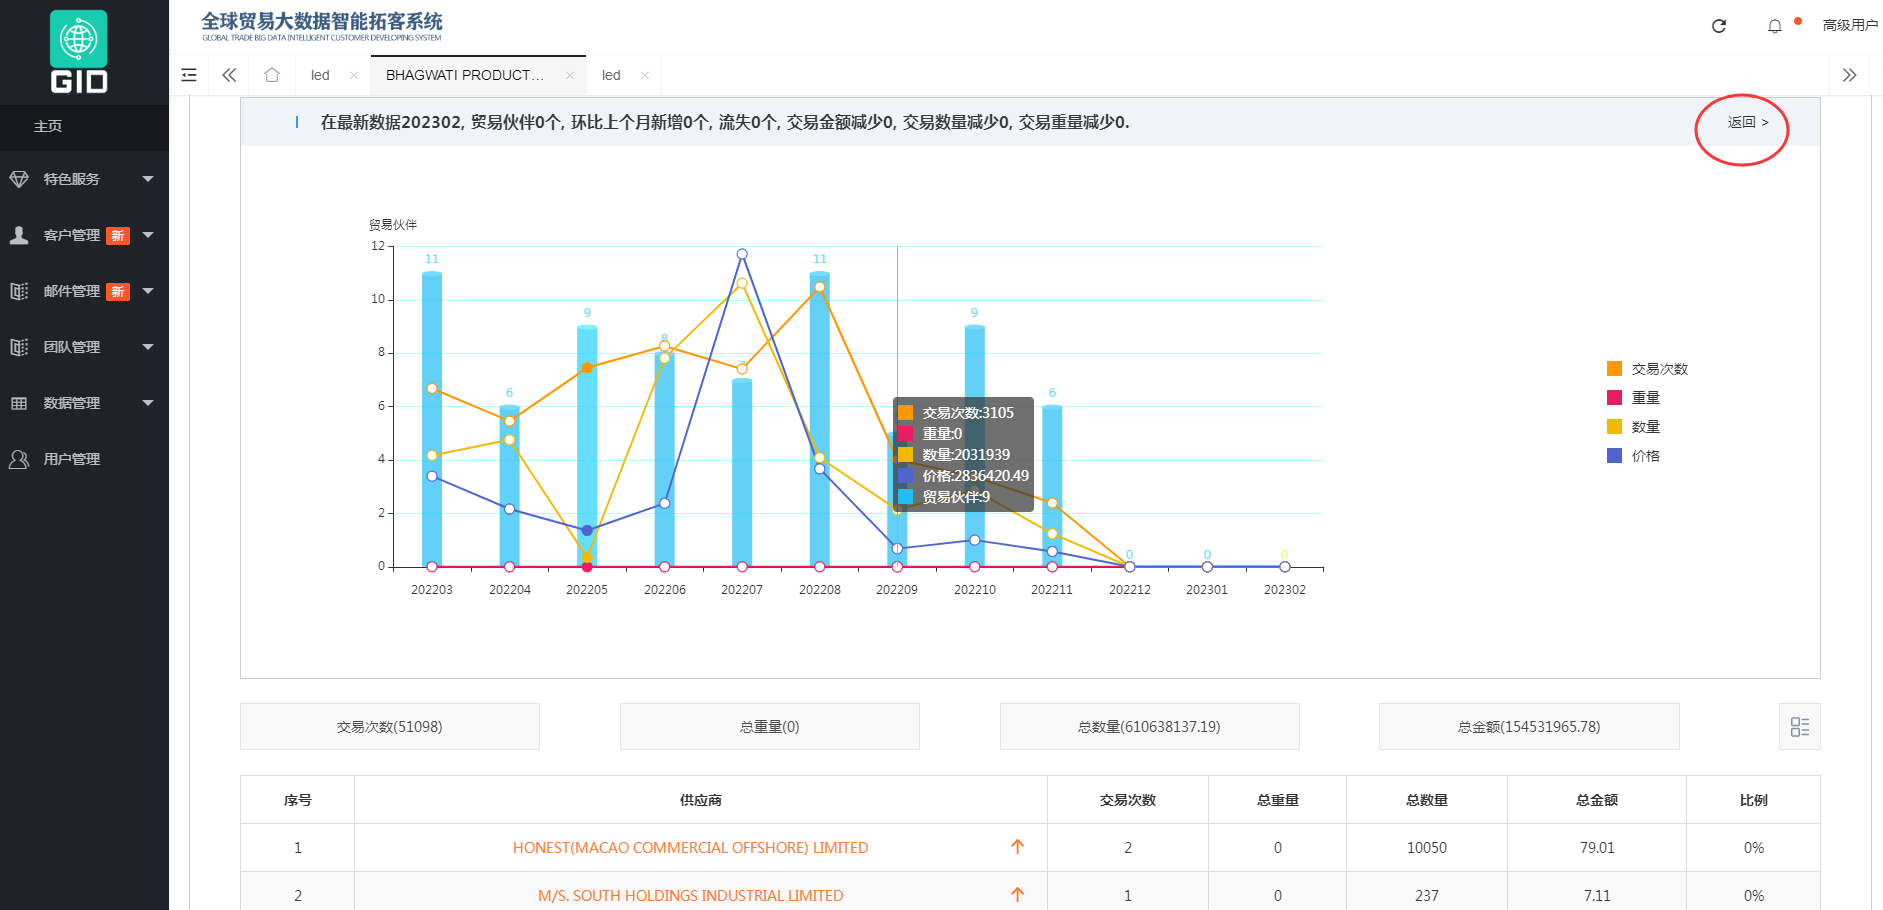Click the up arrow for M/S. SOUTH HOLDINGS row
This screenshot has width=1883, height=910.
point(1017,895)
